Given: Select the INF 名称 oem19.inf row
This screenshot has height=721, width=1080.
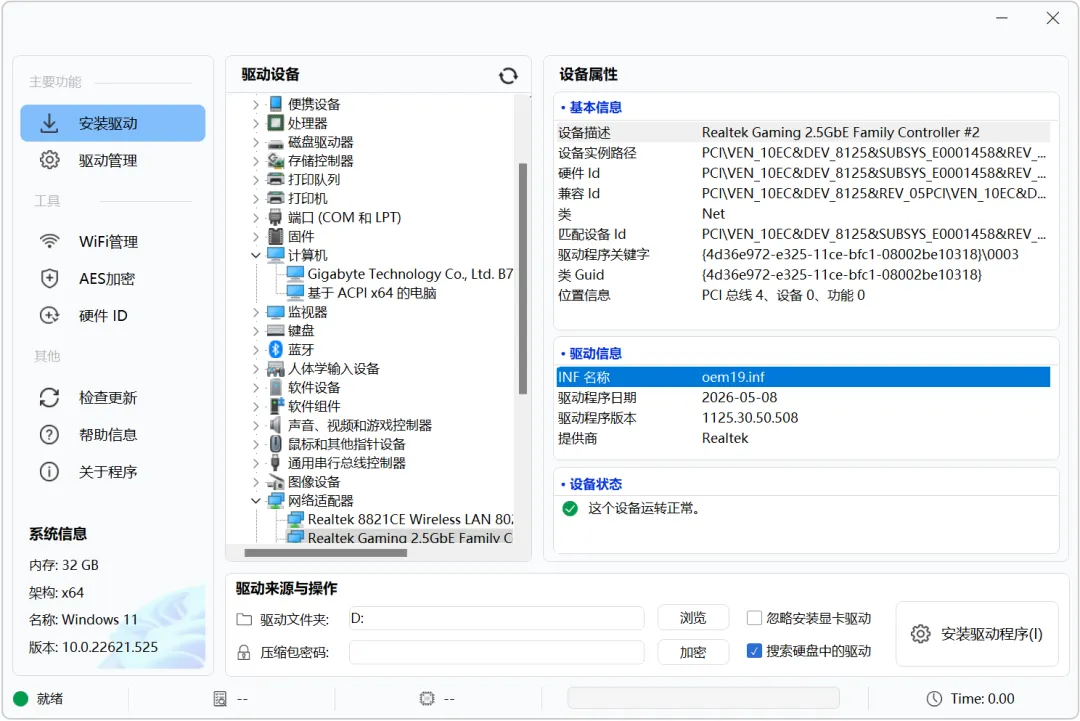Looking at the screenshot, I should pyautogui.click(x=803, y=377).
